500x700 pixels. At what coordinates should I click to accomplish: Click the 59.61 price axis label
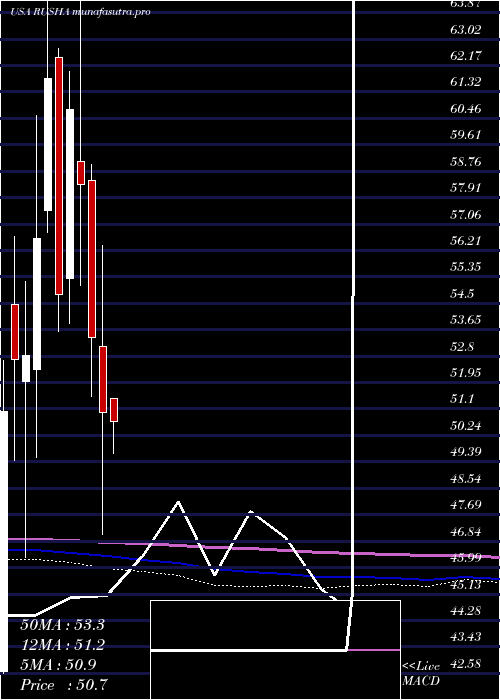466,135
